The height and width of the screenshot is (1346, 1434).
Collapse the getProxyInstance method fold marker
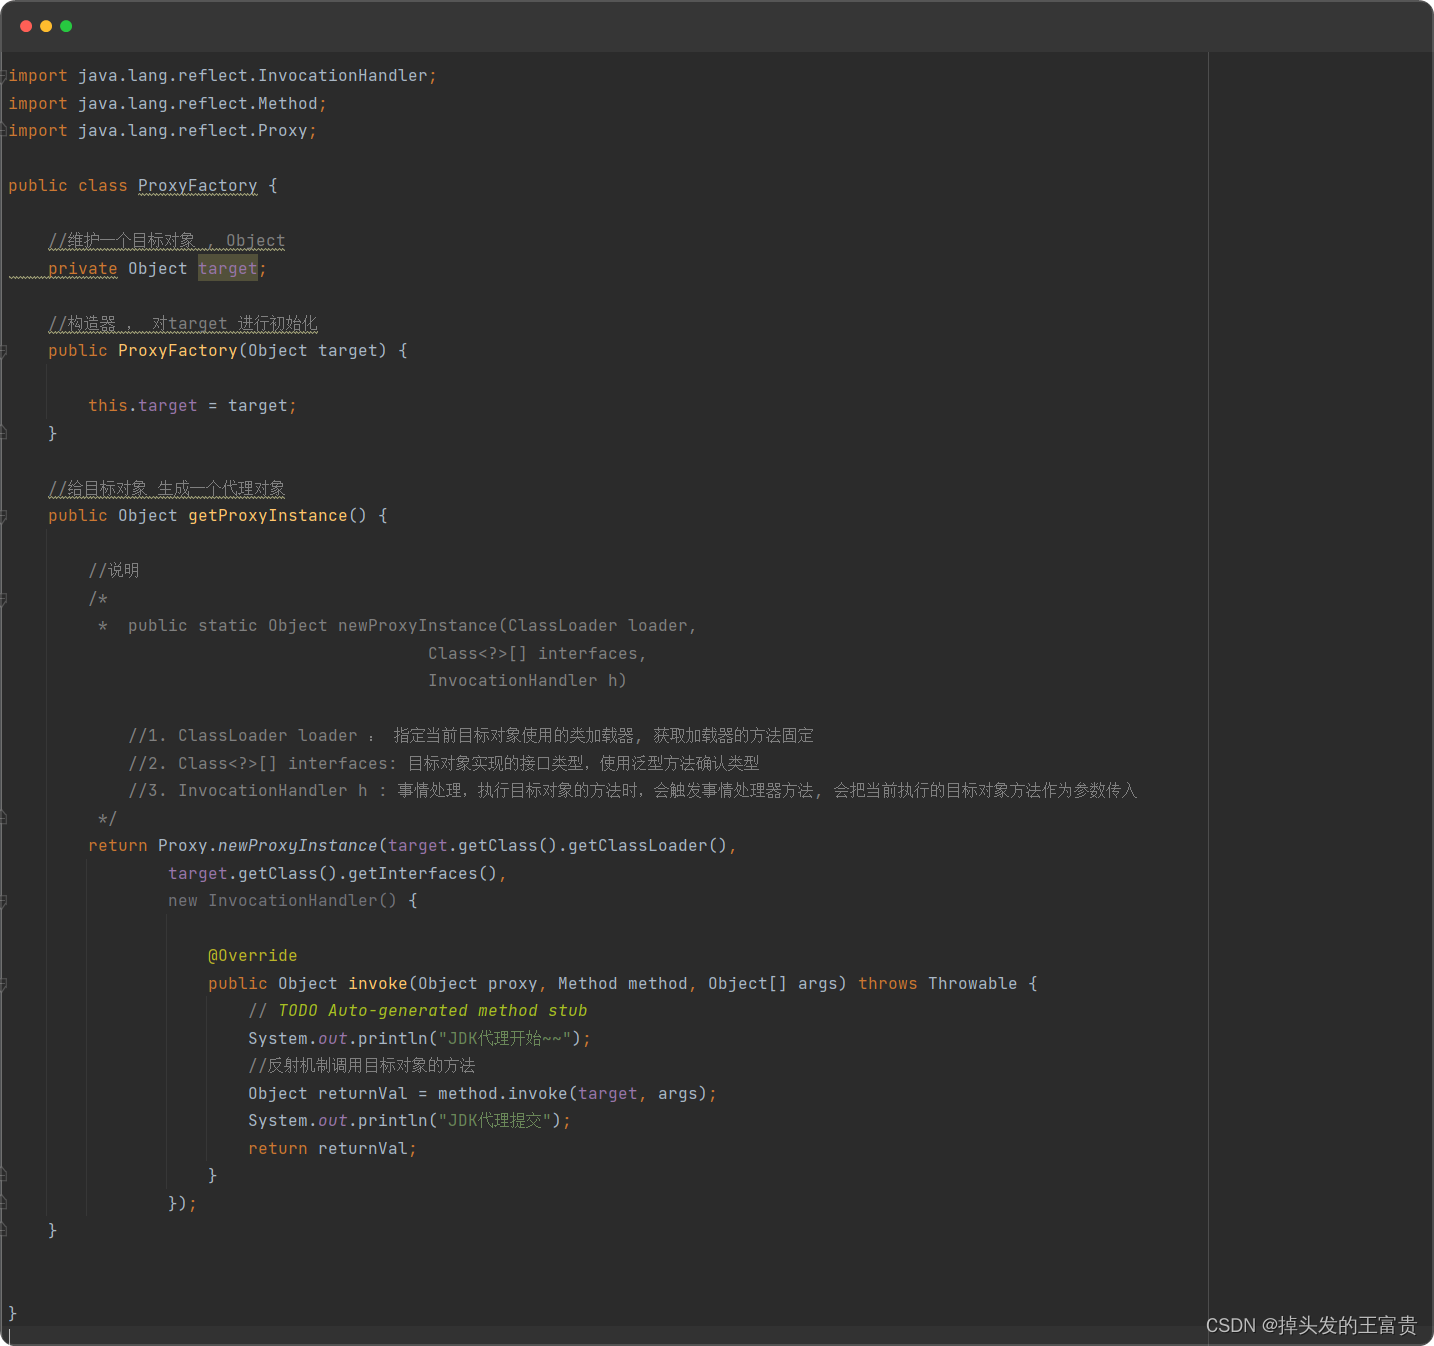coord(3,516)
